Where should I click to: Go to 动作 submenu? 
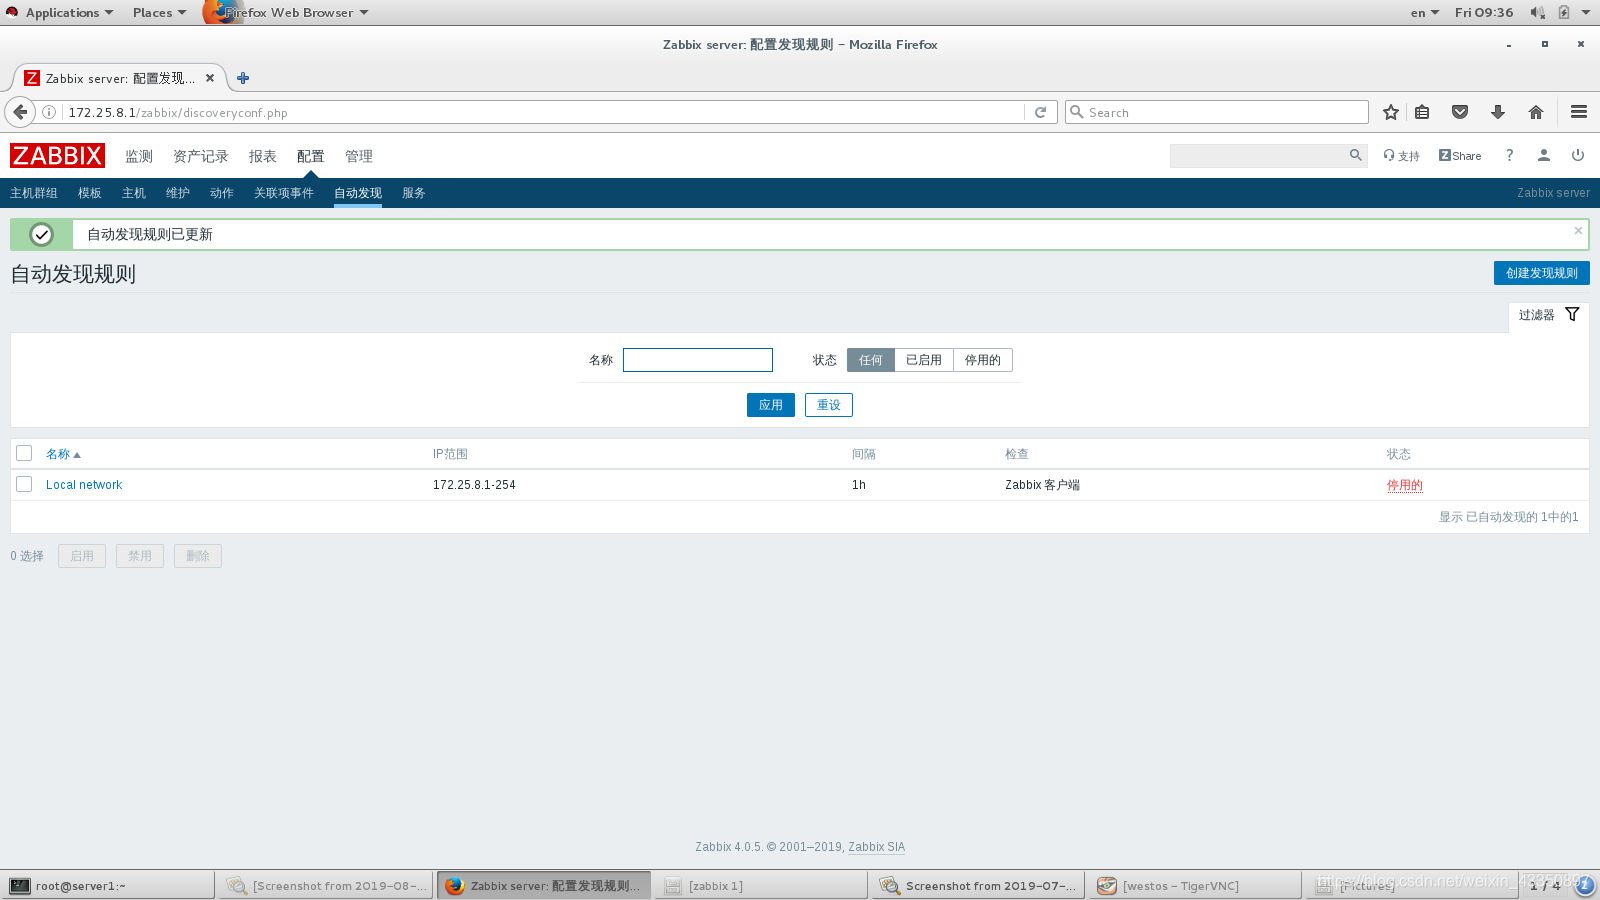[x=222, y=193]
